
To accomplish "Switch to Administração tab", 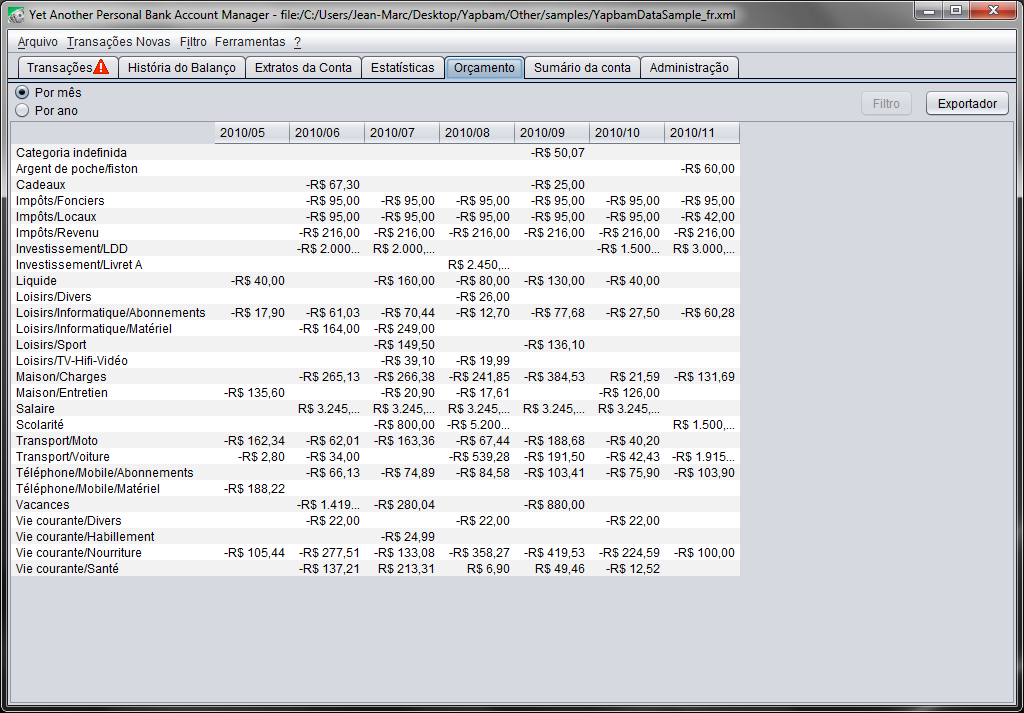I will tap(689, 67).
